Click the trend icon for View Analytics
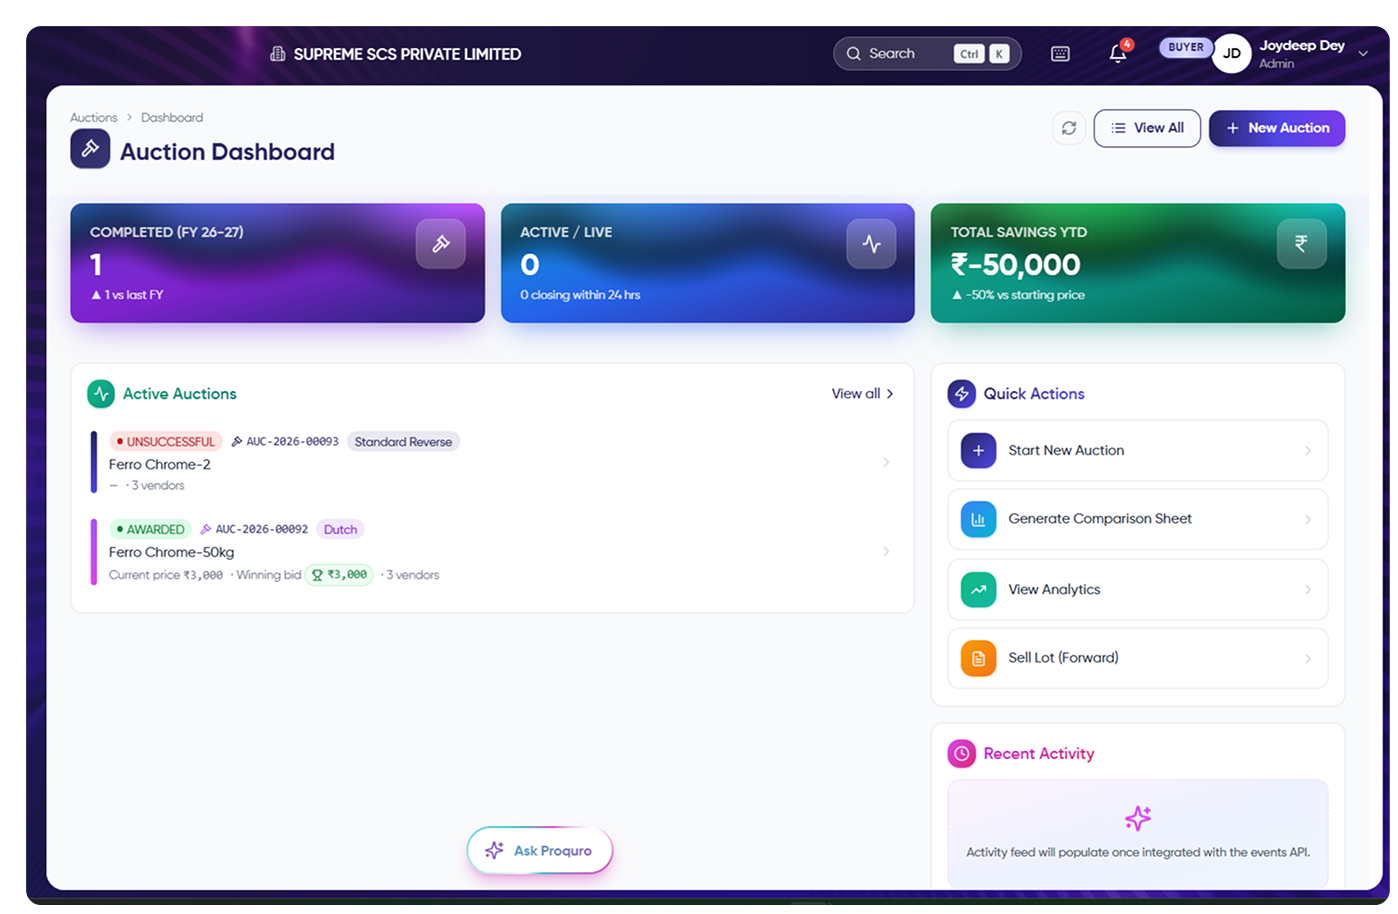Screen dimensions: 1398x914 (x=978, y=590)
